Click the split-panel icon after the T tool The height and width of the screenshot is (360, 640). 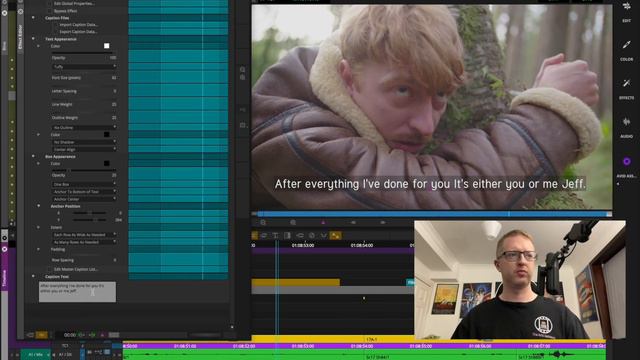[287, 236]
